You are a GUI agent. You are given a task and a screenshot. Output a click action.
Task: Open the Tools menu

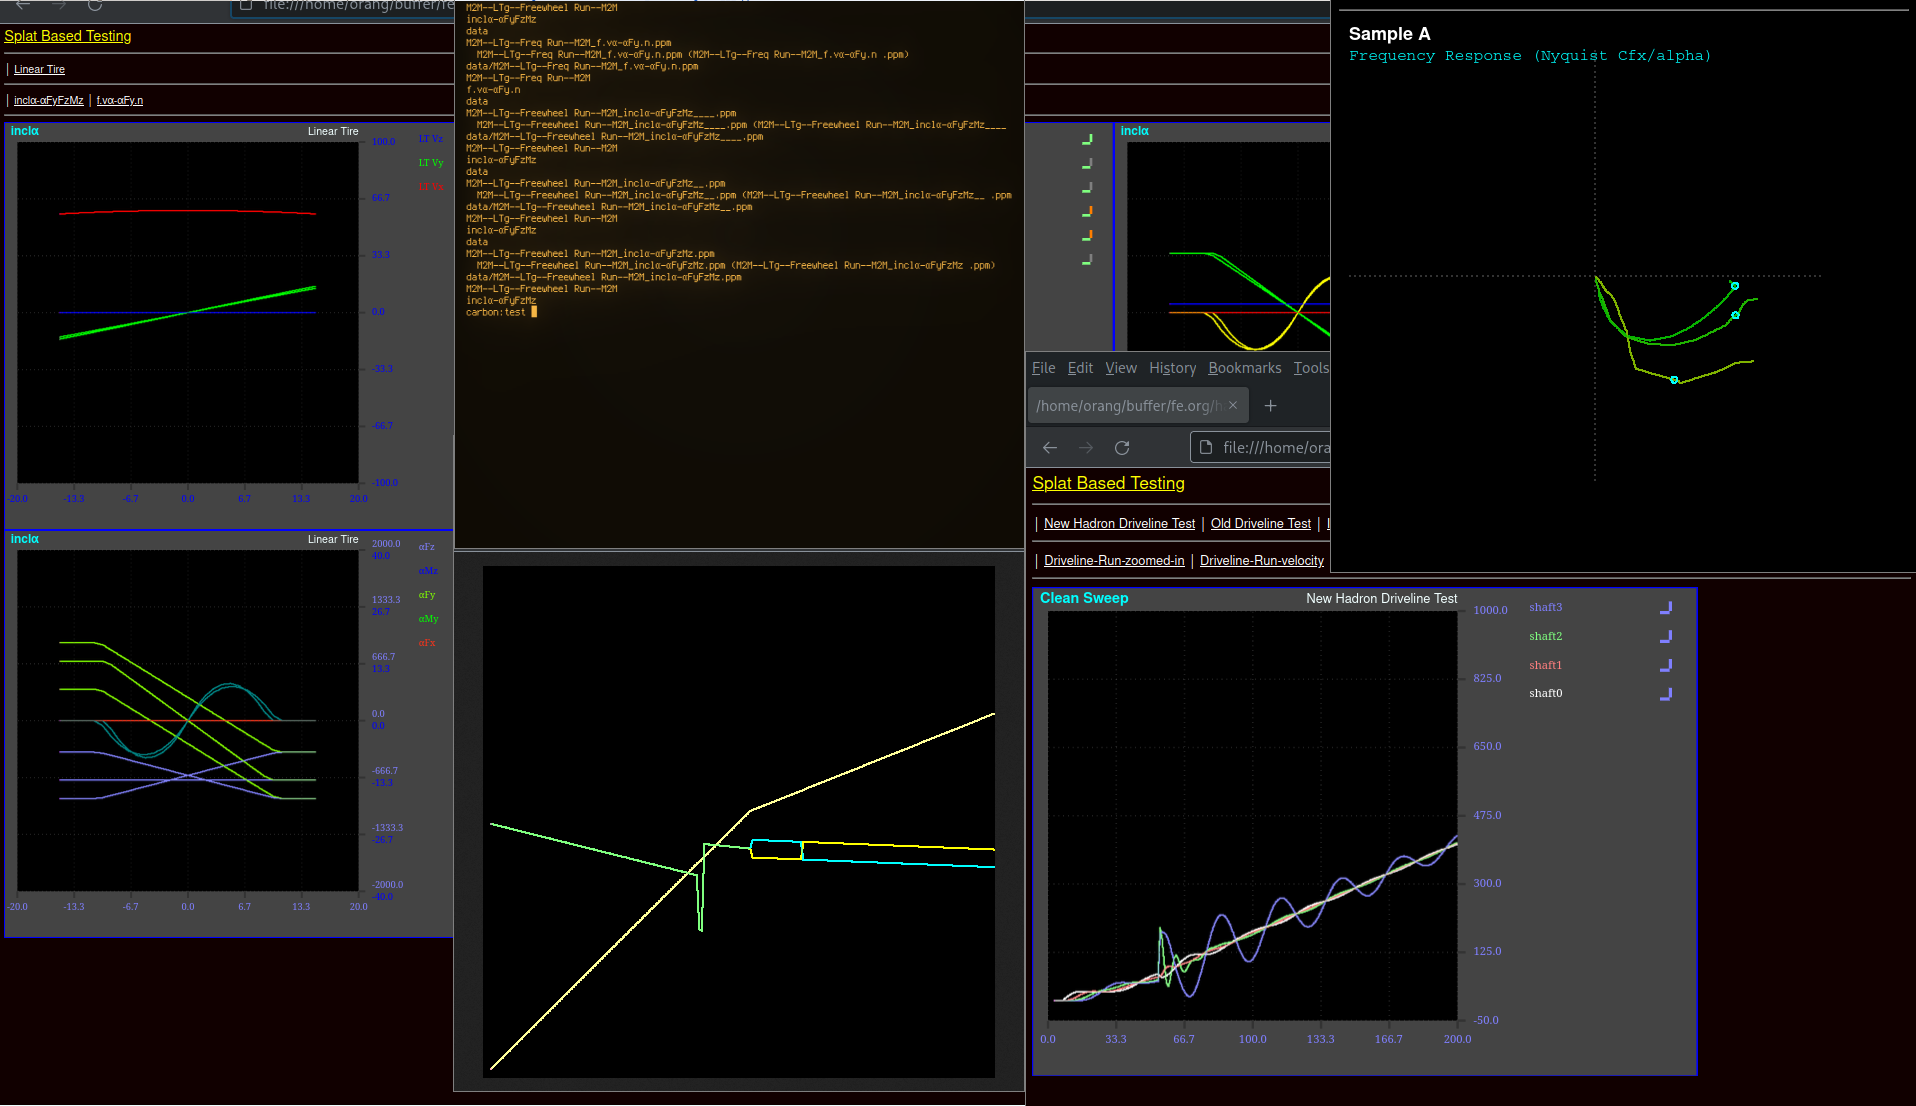[x=1311, y=368]
